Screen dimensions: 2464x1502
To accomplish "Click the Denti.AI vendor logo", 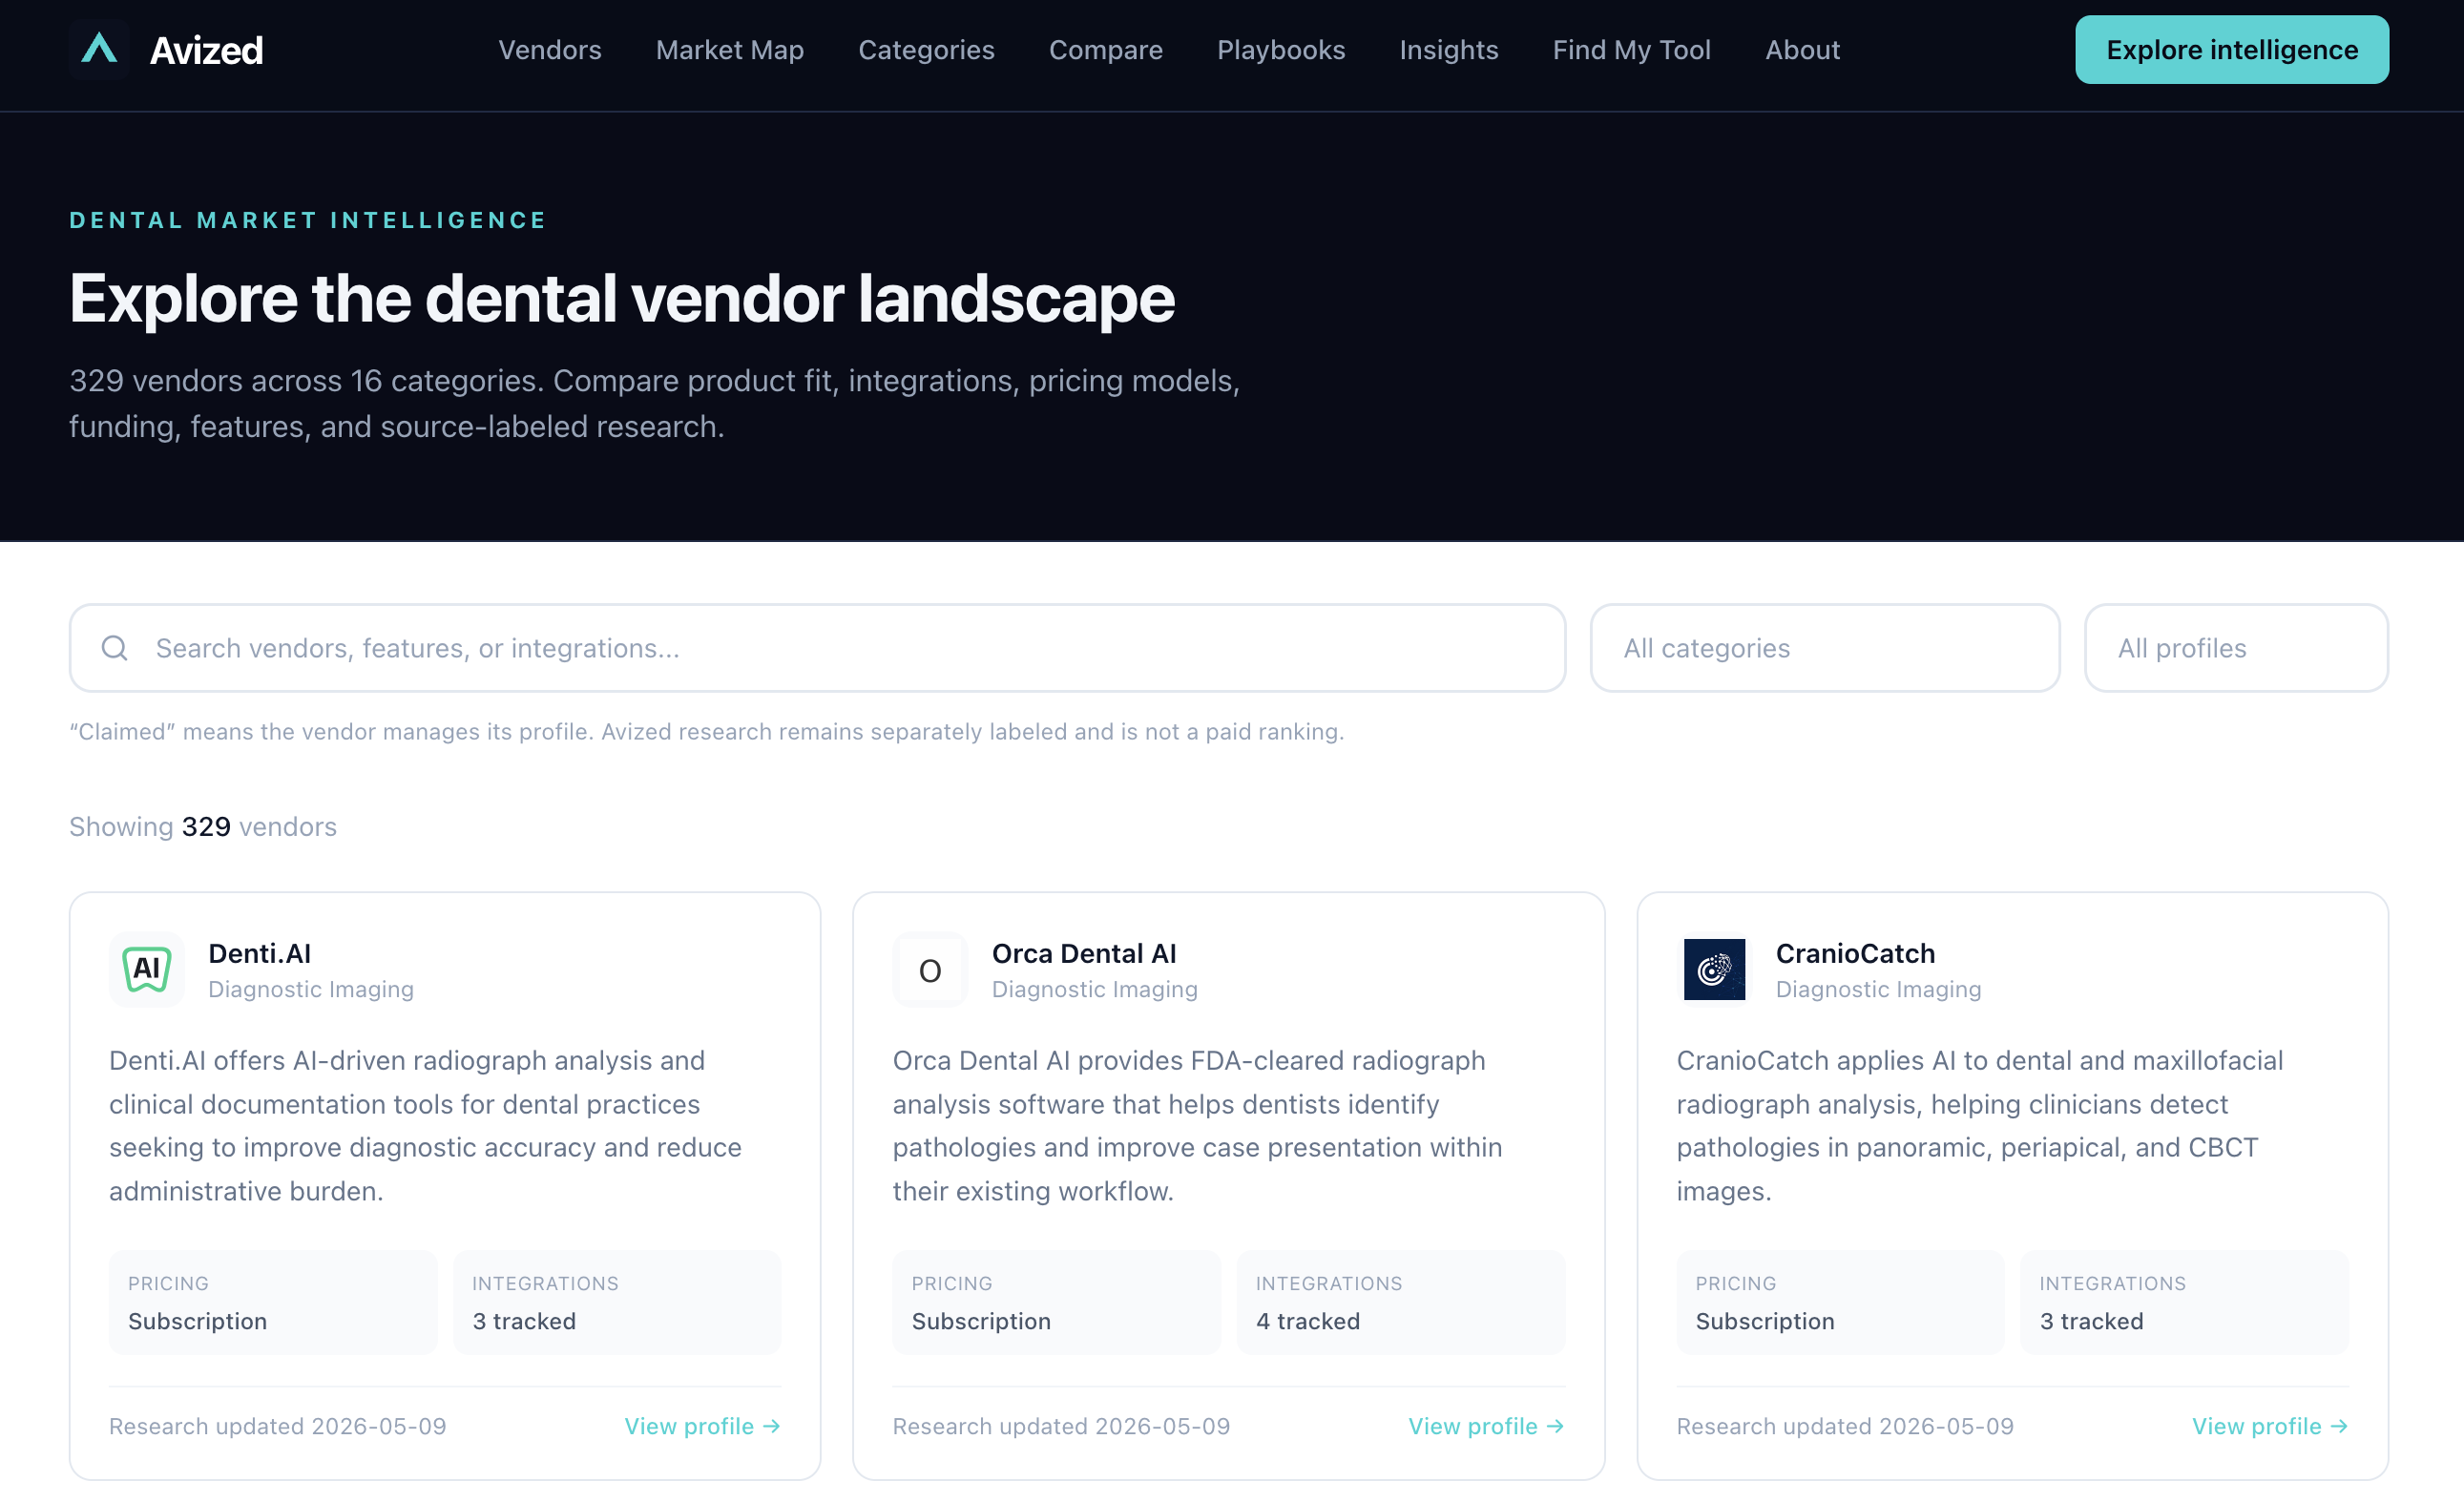I will [147, 969].
